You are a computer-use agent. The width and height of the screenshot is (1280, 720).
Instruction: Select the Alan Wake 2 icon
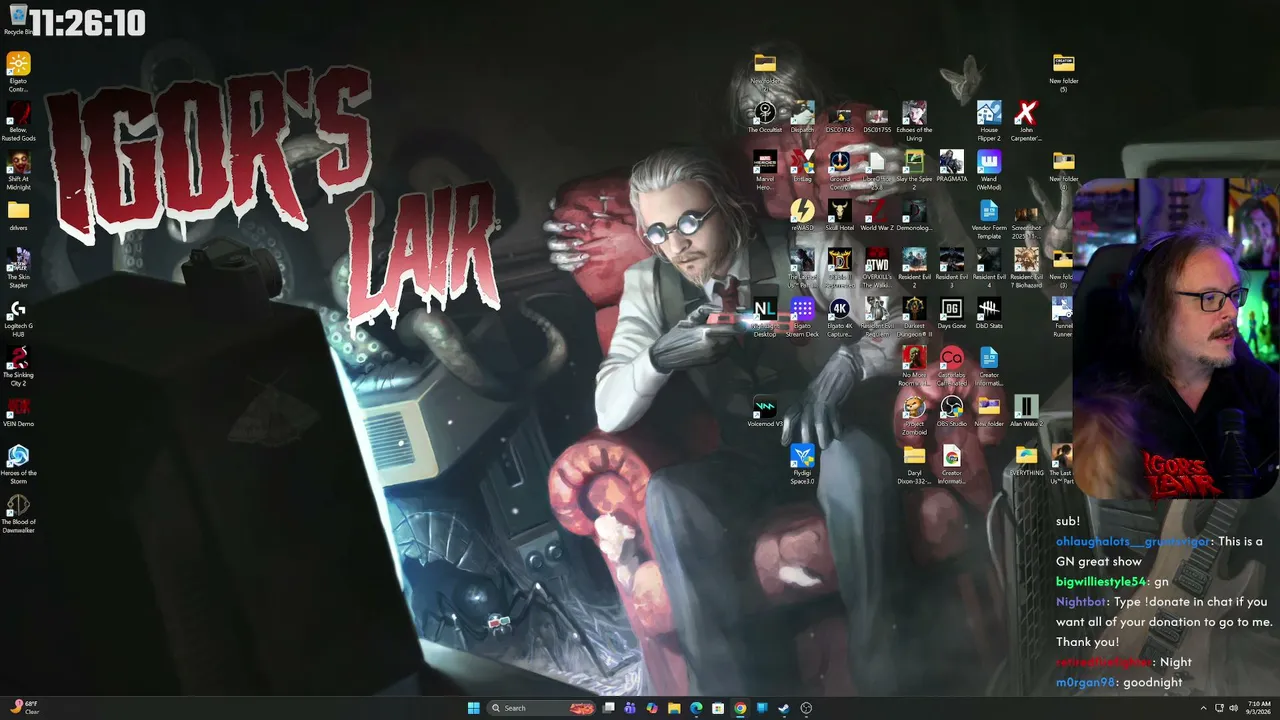[x=1026, y=411]
